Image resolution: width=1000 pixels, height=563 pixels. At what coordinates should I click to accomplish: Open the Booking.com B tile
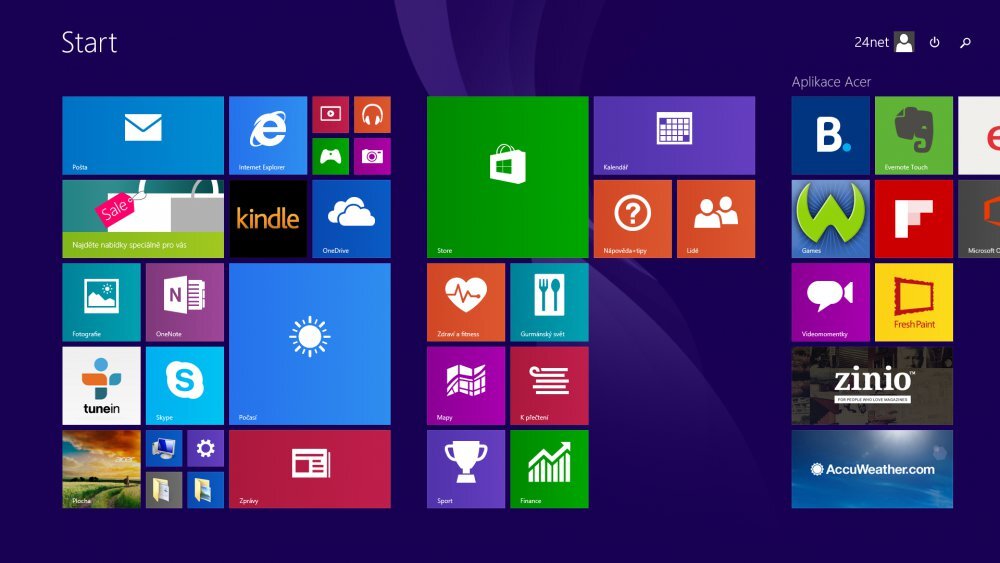[830, 135]
